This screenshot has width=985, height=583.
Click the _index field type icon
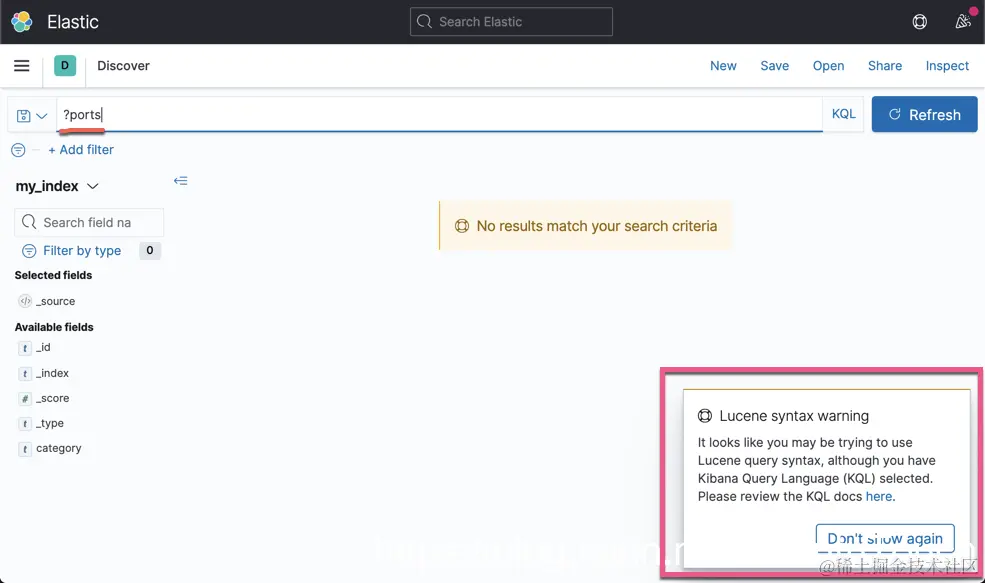click(24, 373)
